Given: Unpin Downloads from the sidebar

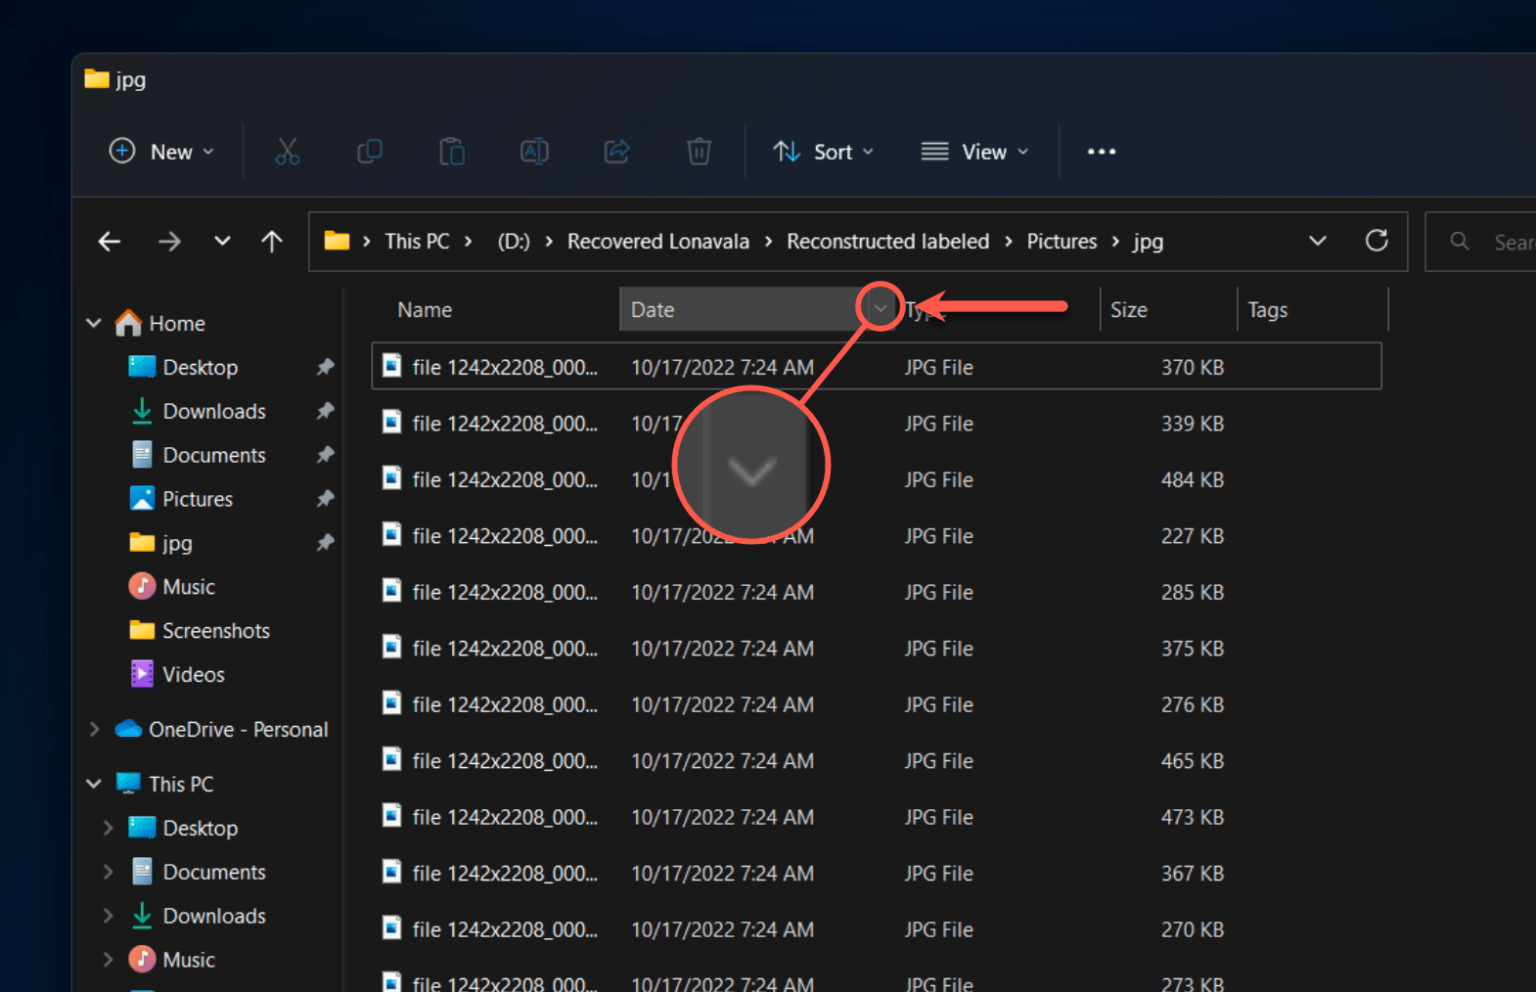Looking at the screenshot, I should click(325, 410).
